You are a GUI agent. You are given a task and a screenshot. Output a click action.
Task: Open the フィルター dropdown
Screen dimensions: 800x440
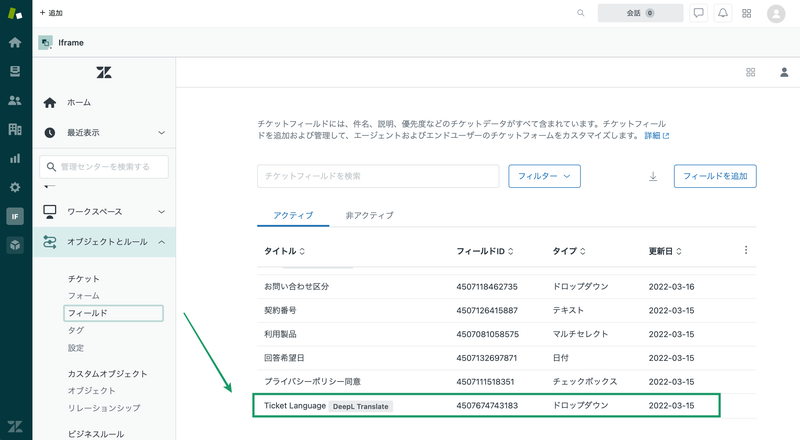pos(544,176)
